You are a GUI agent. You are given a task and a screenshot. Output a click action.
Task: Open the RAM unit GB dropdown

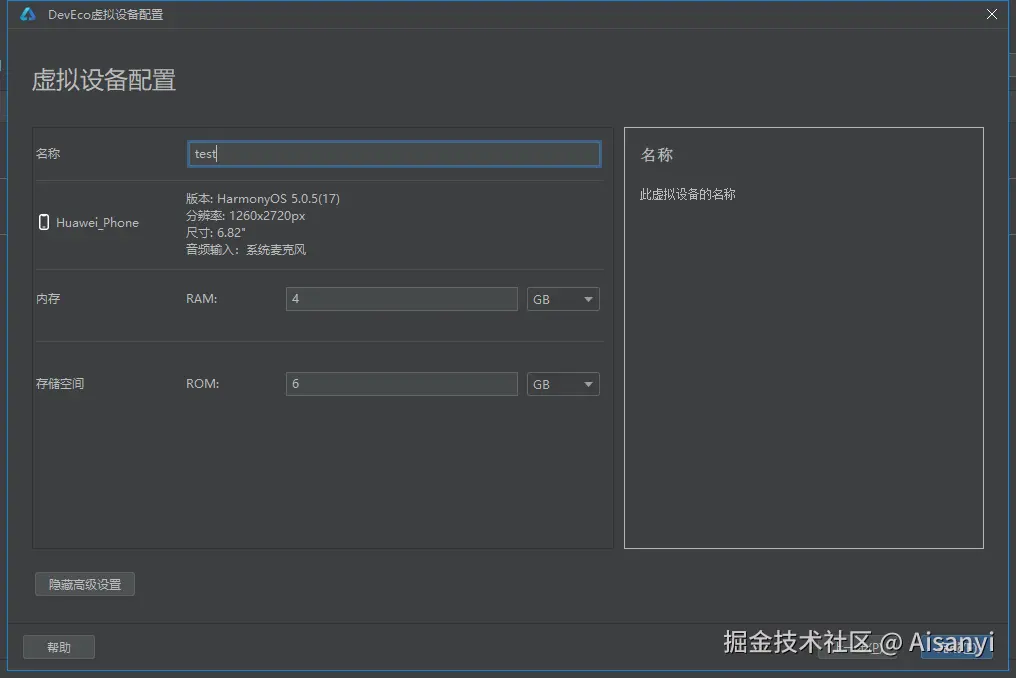tap(563, 299)
